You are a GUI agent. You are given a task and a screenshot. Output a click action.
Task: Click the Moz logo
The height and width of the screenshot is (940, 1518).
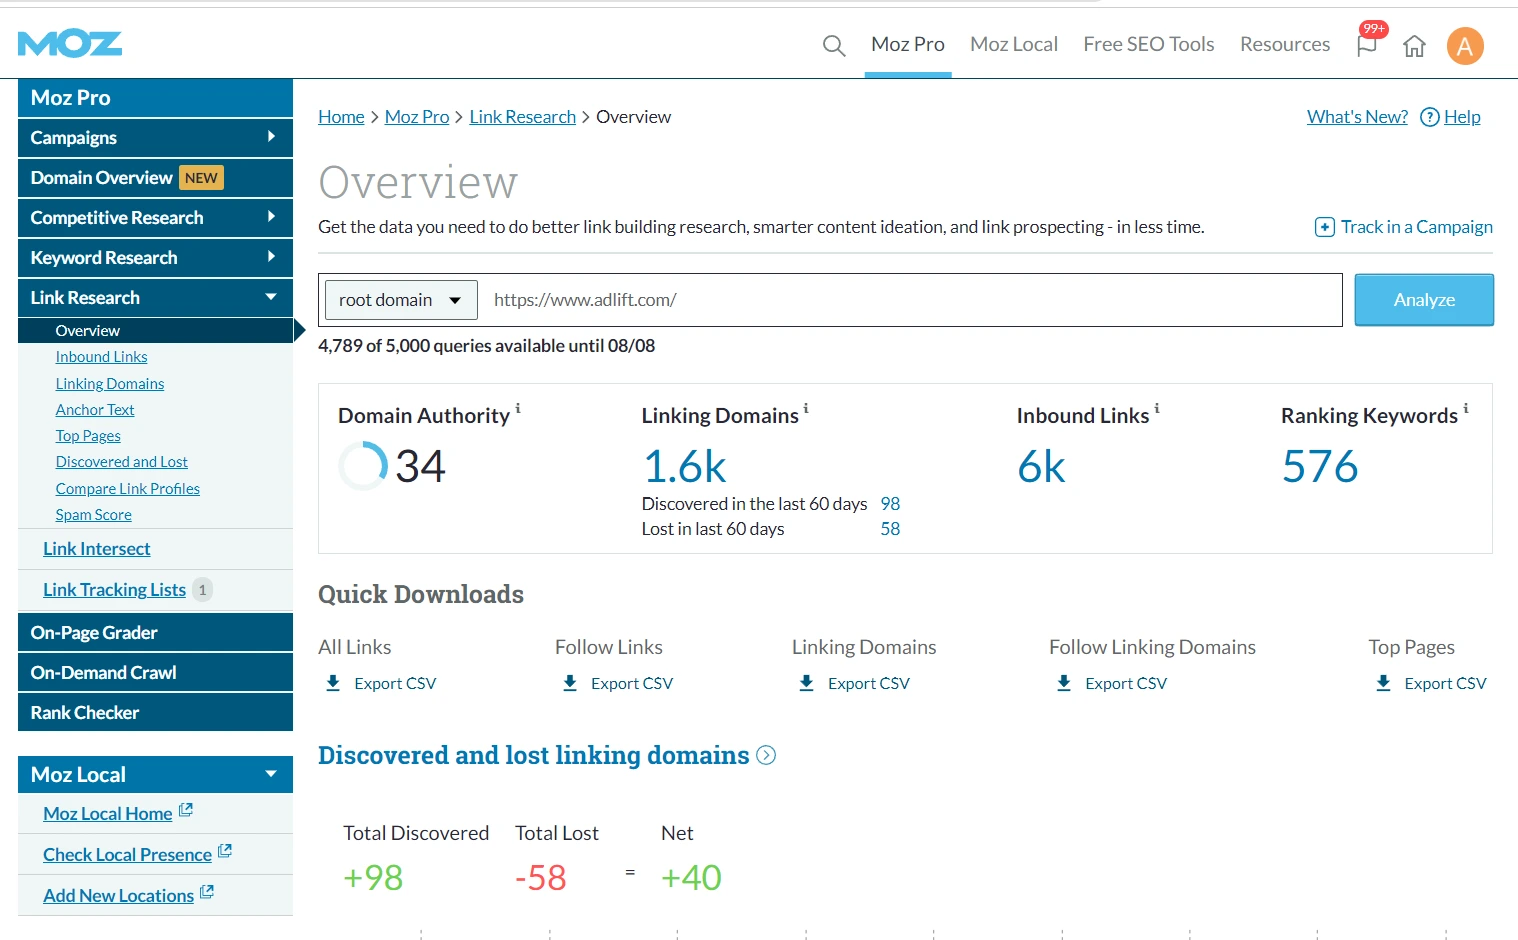coord(70,44)
